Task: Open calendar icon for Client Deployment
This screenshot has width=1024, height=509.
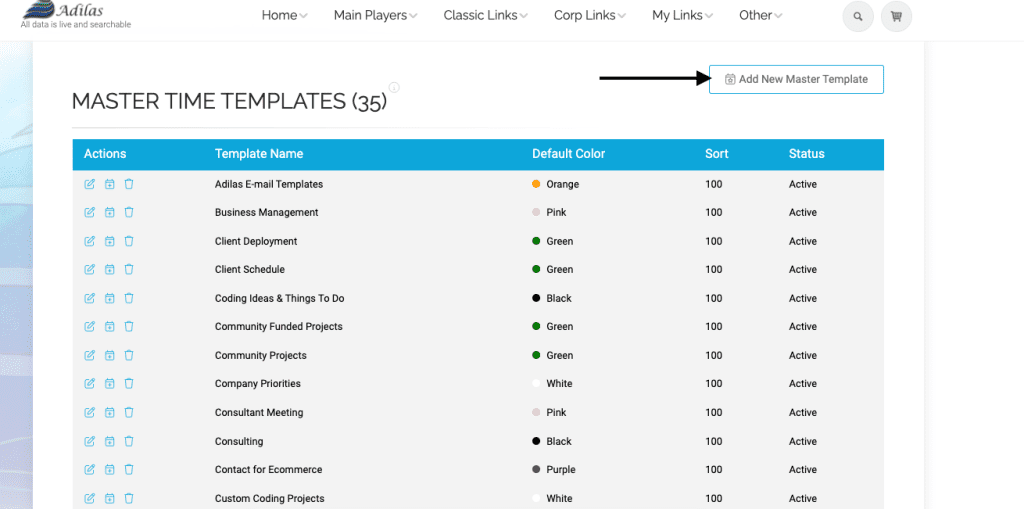Action: (110, 241)
